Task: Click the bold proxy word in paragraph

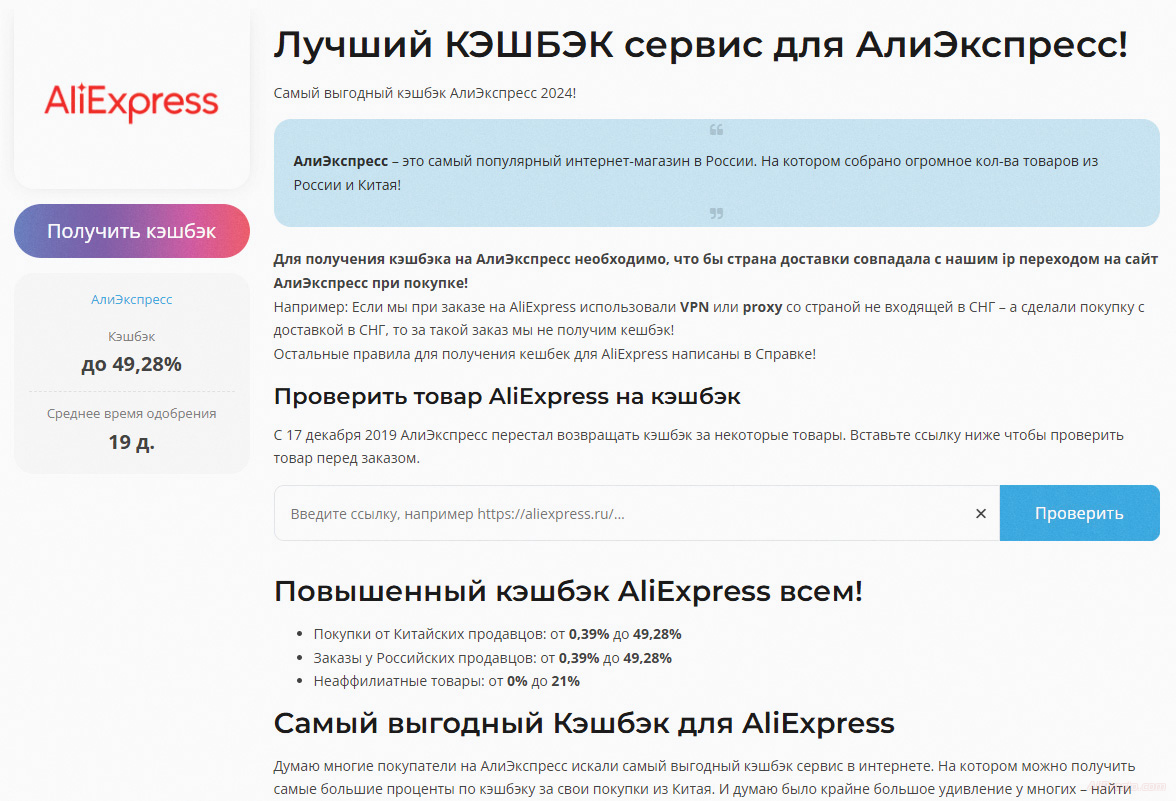Action: 762,307
